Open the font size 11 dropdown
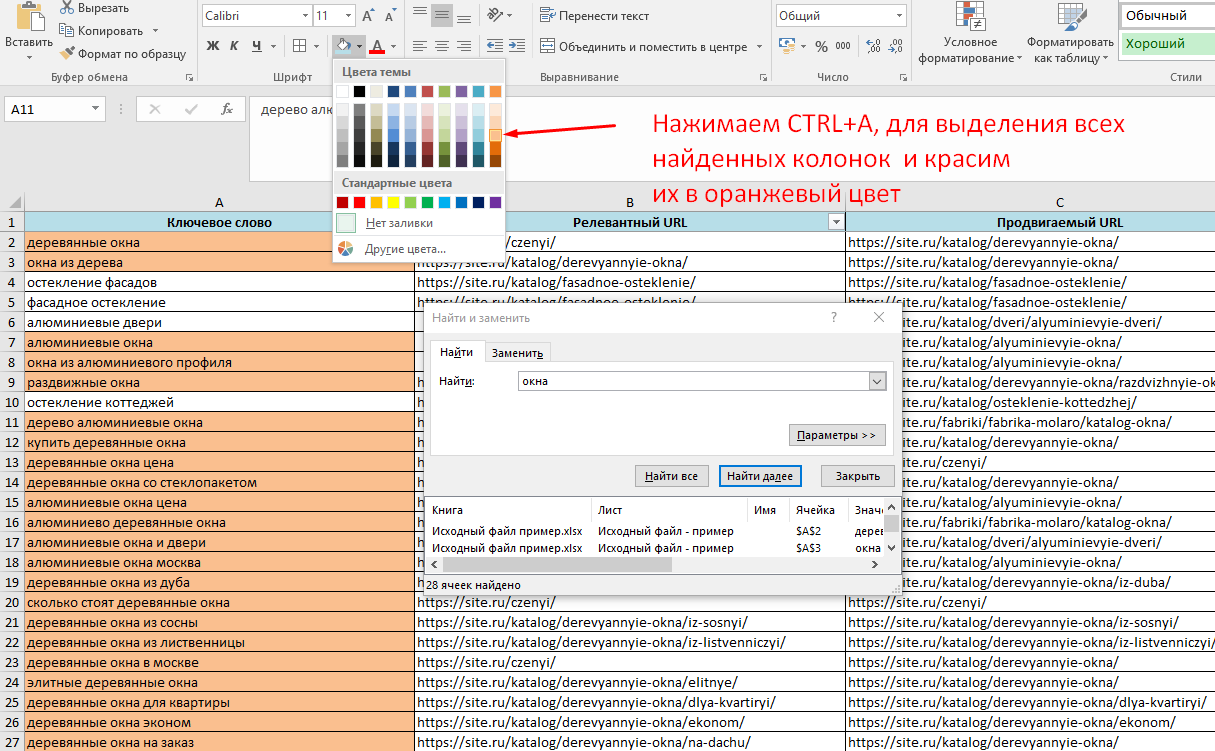This screenshot has width=1215, height=751. (348, 16)
